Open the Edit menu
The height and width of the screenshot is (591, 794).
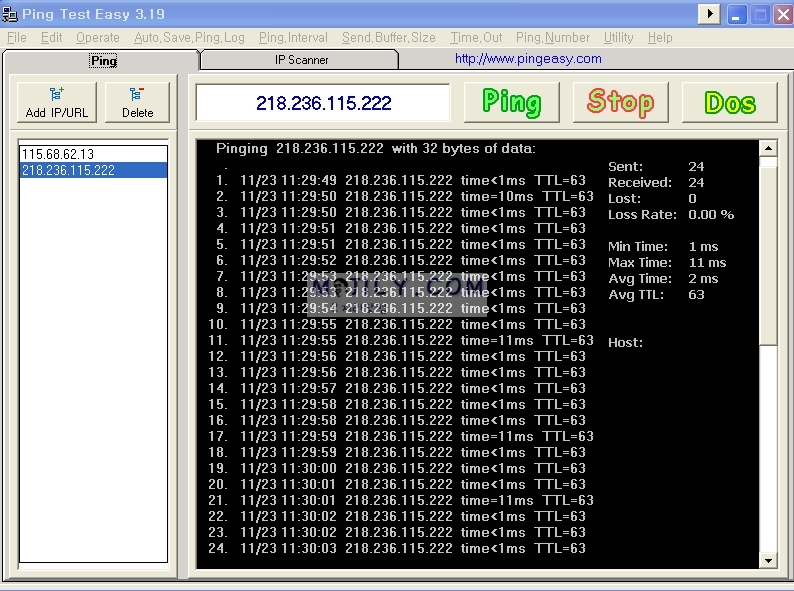point(52,38)
